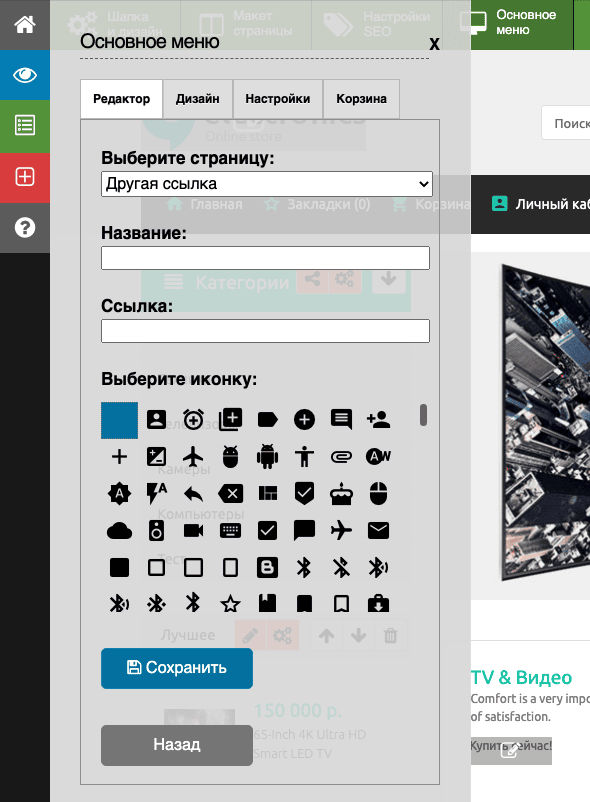Focus the Название text field
This screenshot has width=590, height=802.
(x=265, y=258)
